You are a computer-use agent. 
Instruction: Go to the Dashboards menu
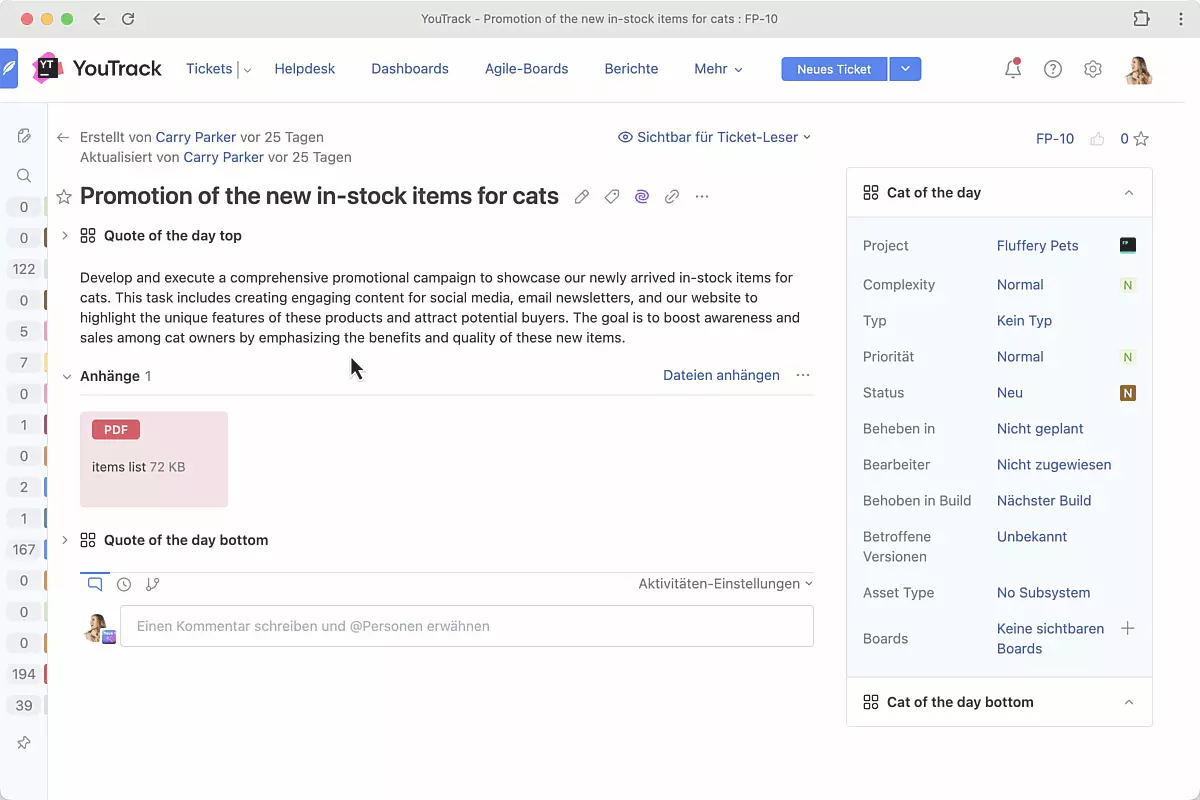[x=410, y=69]
